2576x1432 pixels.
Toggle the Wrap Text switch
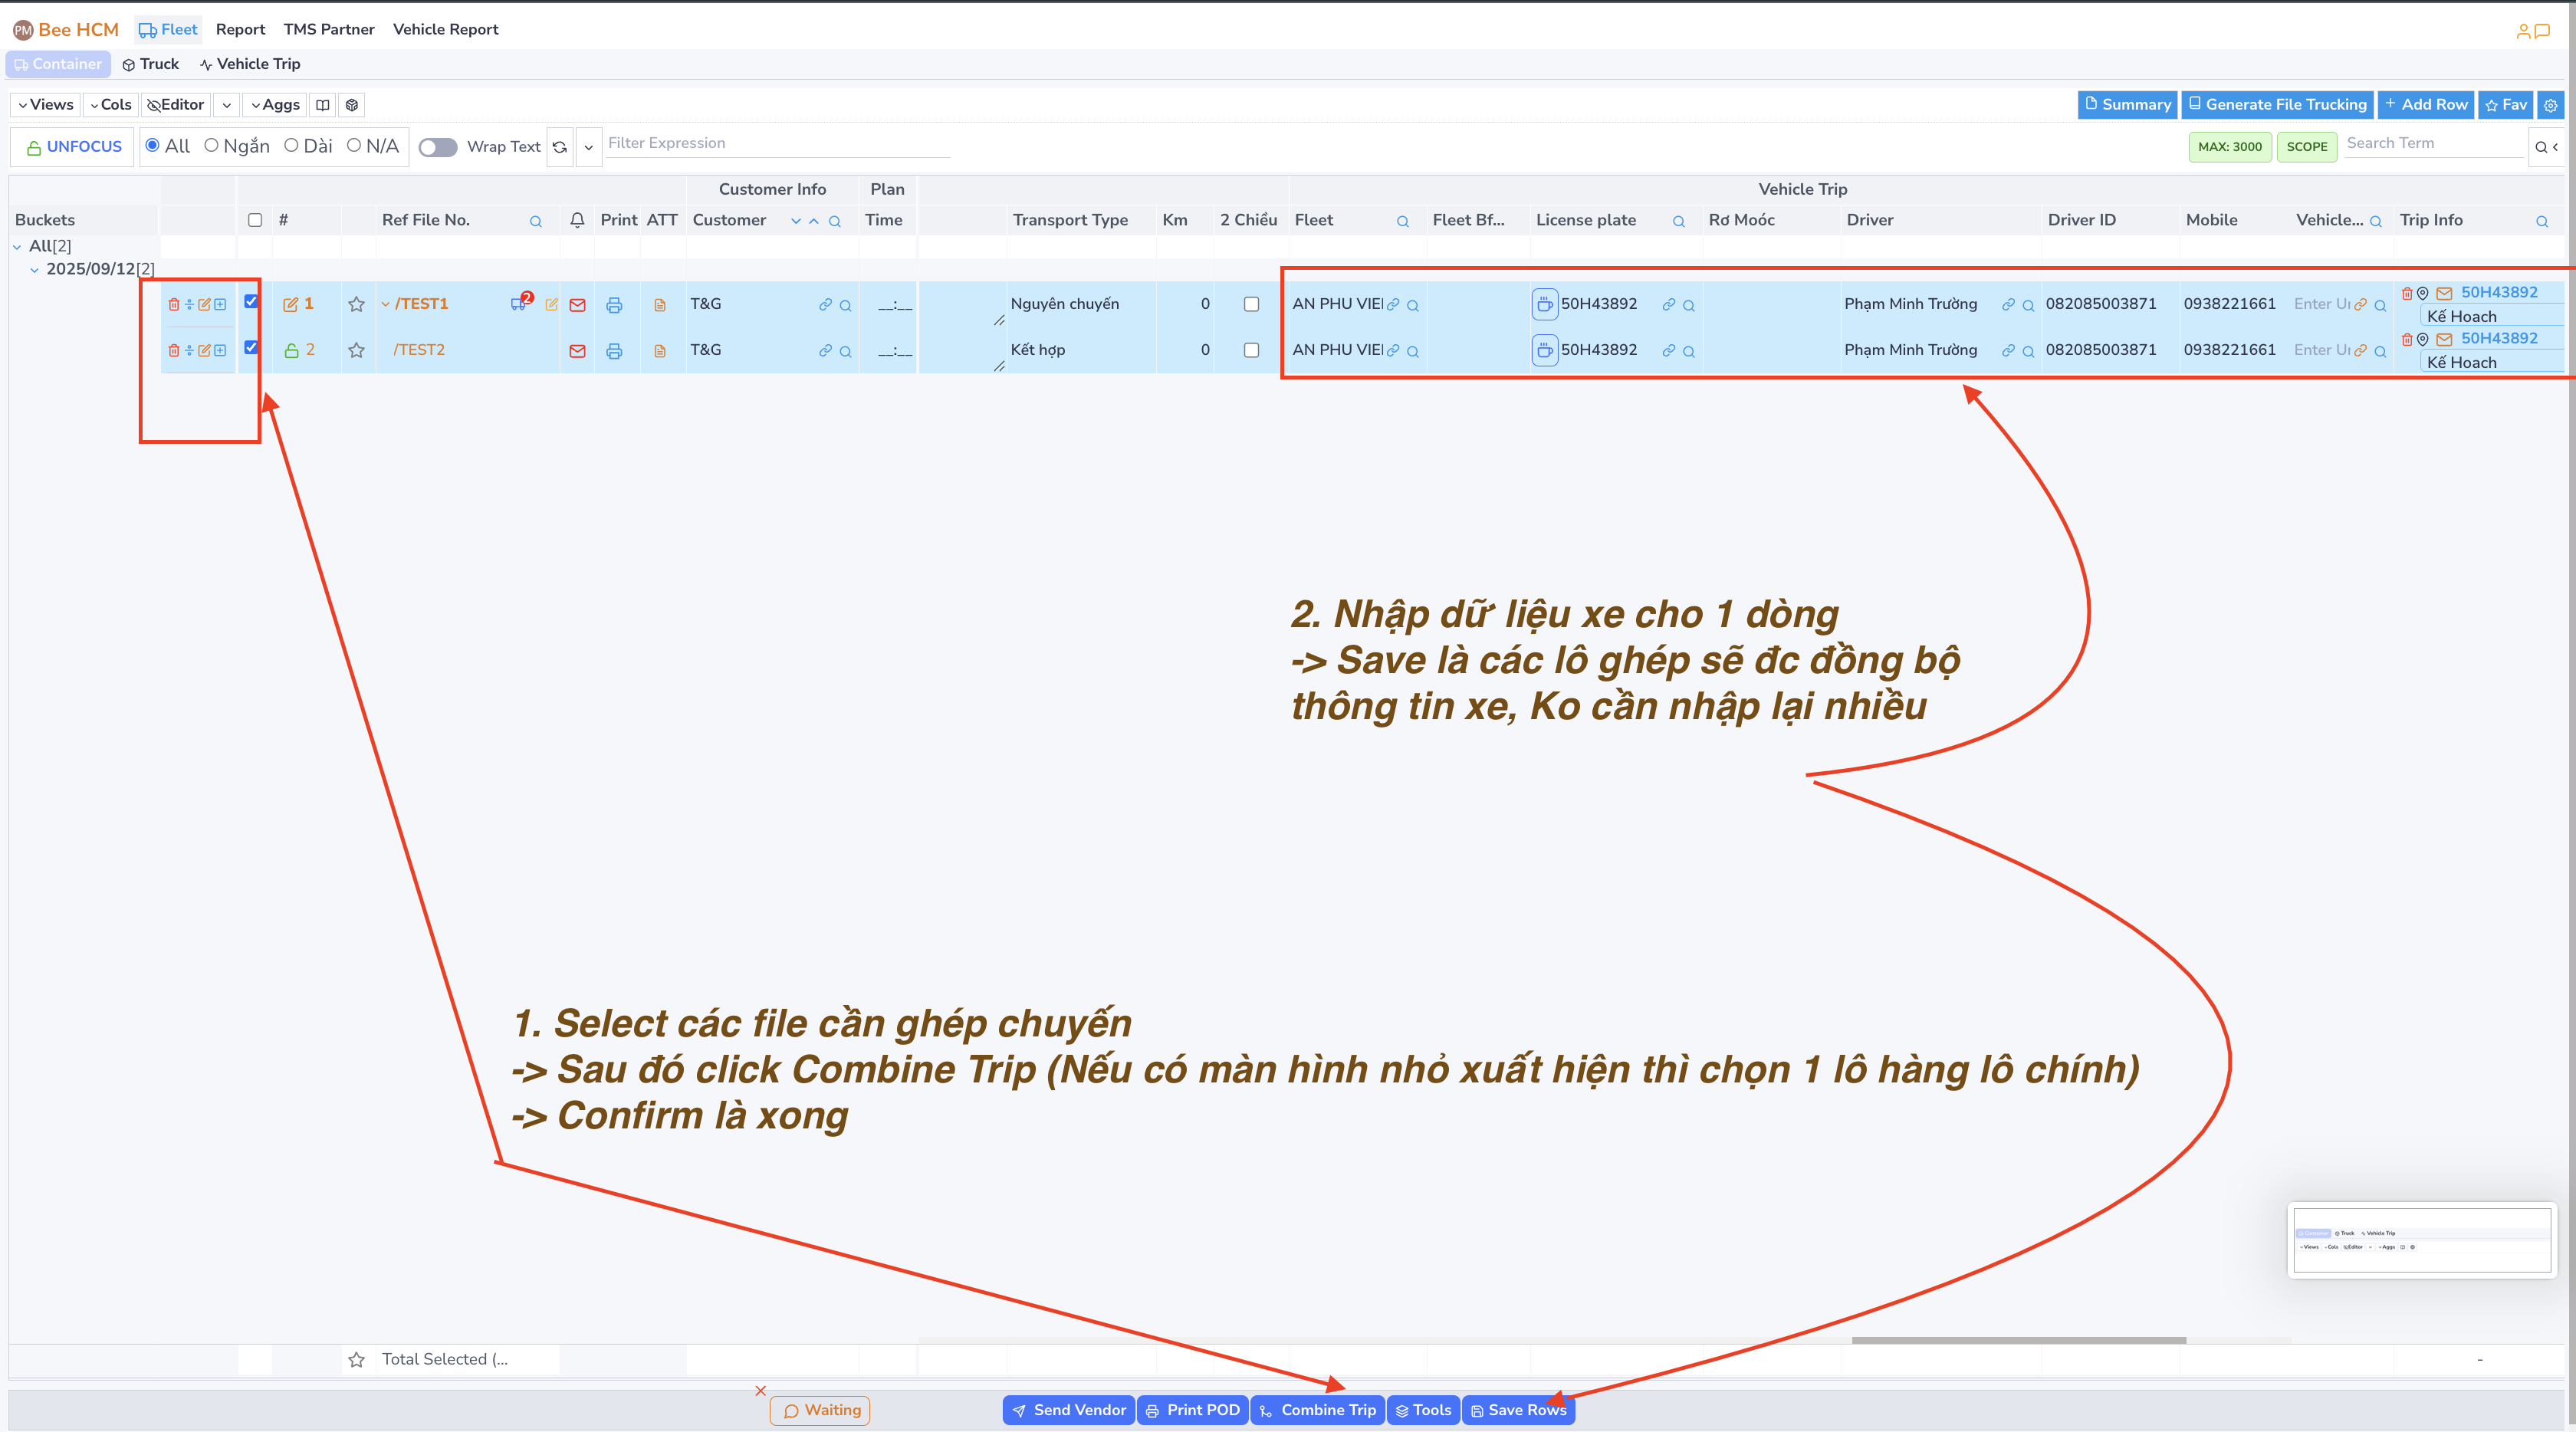(437, 147)
